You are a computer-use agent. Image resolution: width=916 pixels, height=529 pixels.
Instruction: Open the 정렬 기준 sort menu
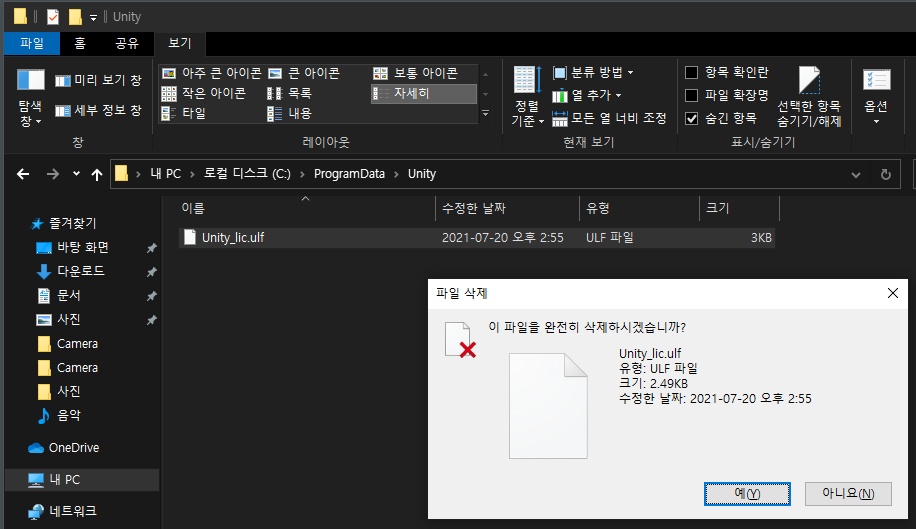click(x=528, y=97)
